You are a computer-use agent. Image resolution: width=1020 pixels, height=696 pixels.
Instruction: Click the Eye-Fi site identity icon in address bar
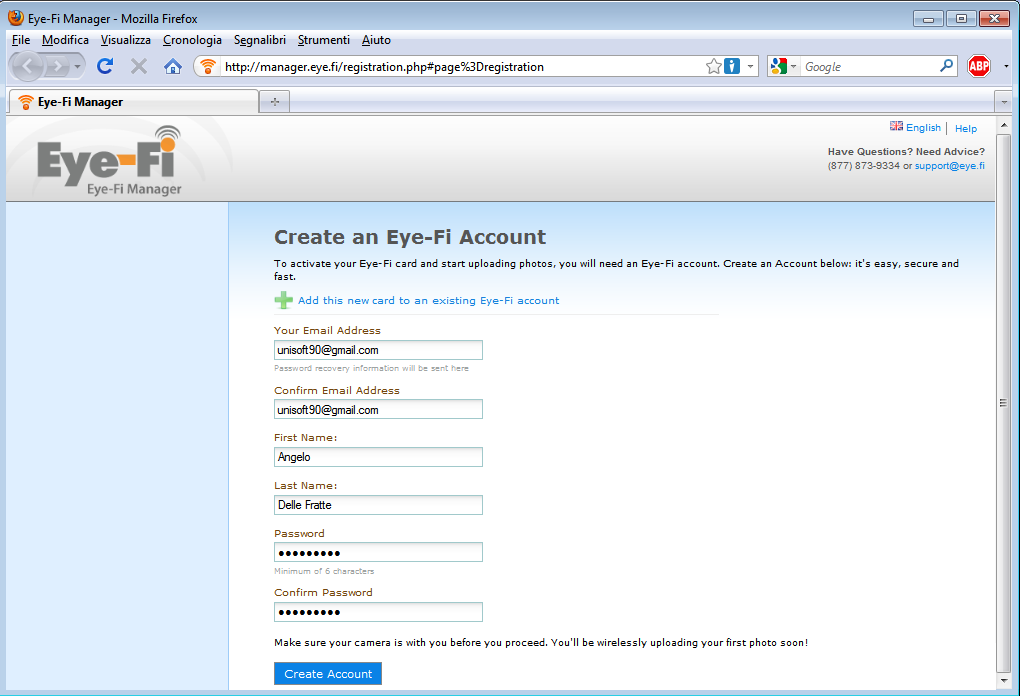click(x=208, y=66)
